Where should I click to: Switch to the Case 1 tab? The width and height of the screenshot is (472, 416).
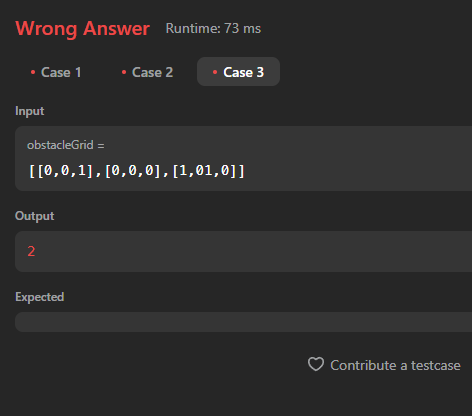56,72
